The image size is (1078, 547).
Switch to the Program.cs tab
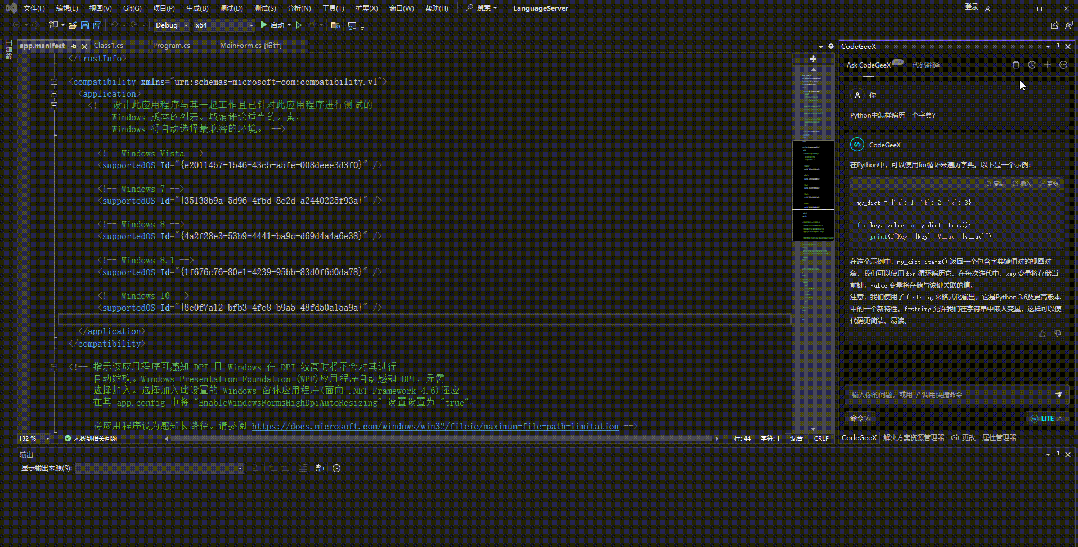[173, 46]
